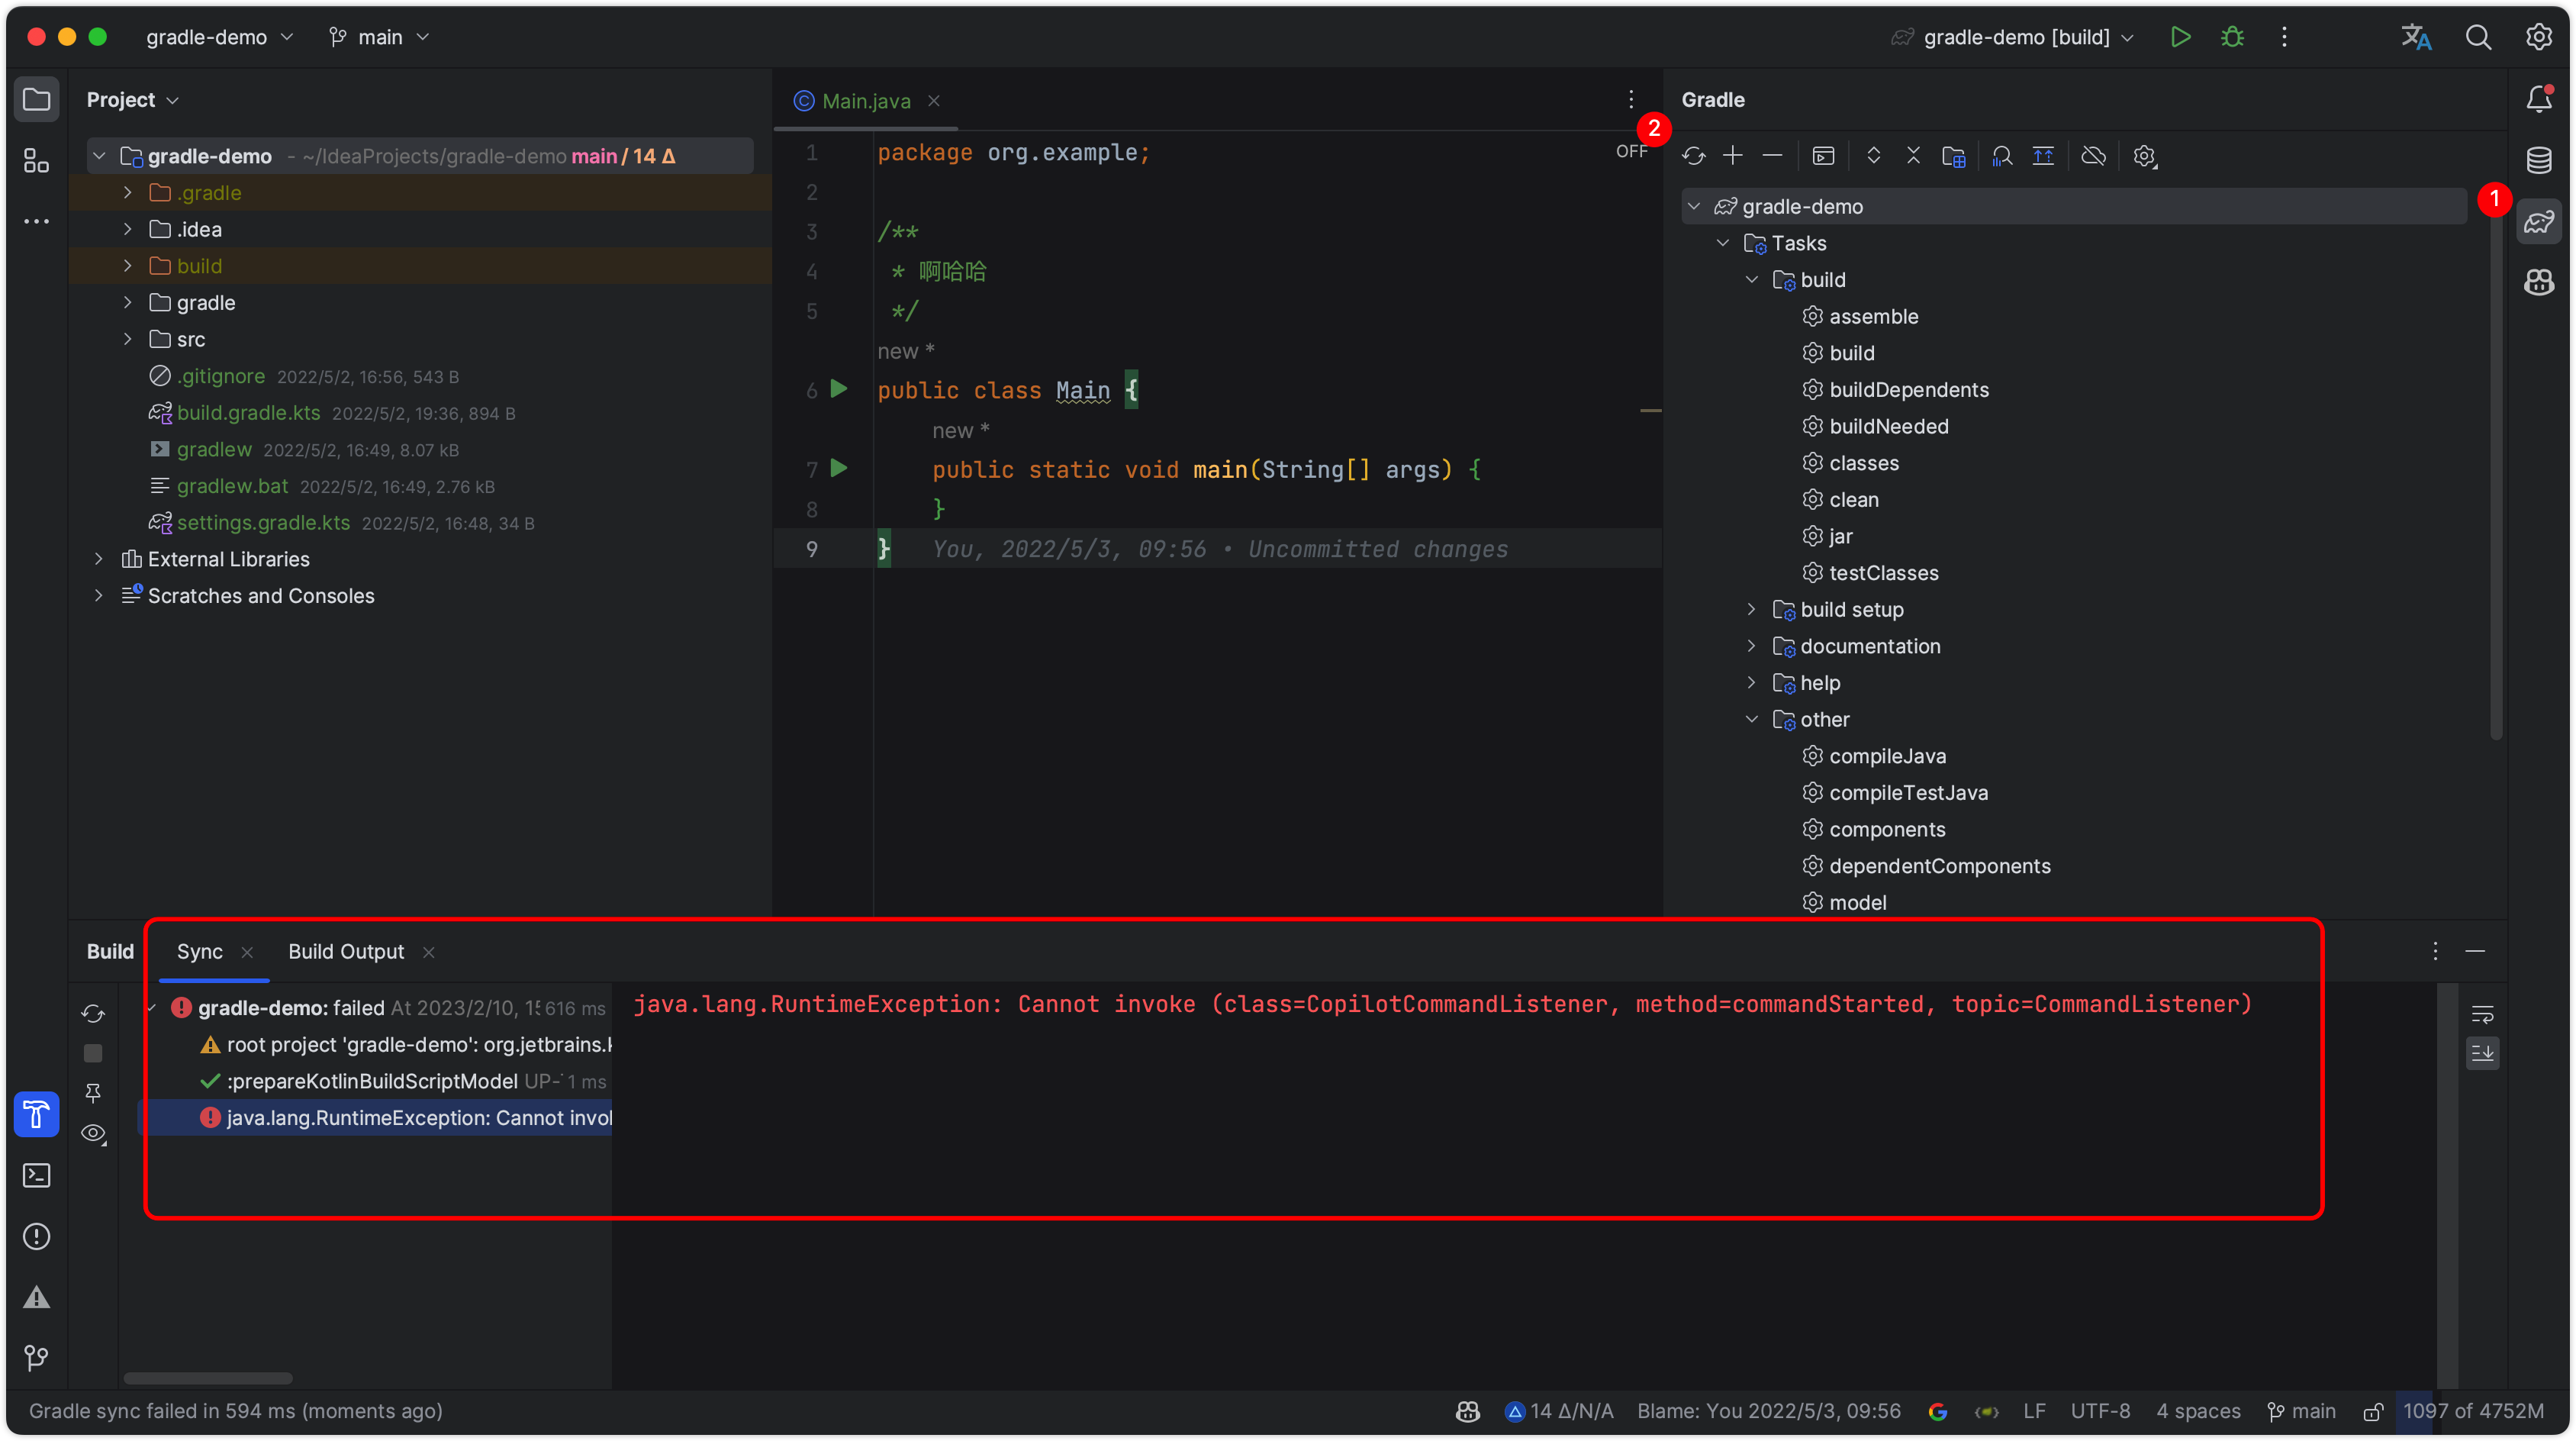Select the Main.java editor tab
2576x1441 pixels.
[x=865, y=101]
